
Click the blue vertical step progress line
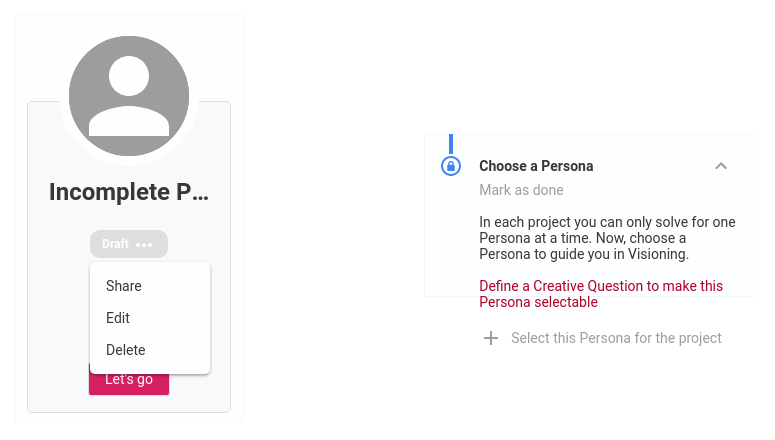coord(451,144)
